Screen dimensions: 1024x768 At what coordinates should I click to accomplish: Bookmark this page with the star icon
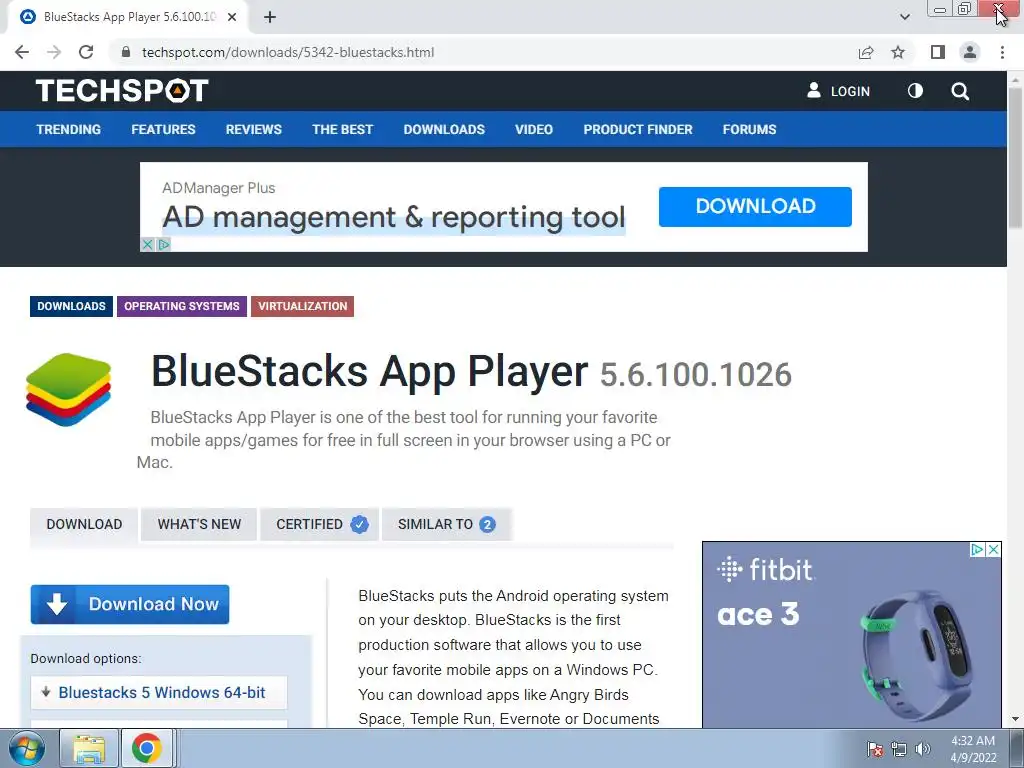coord(898,52)
